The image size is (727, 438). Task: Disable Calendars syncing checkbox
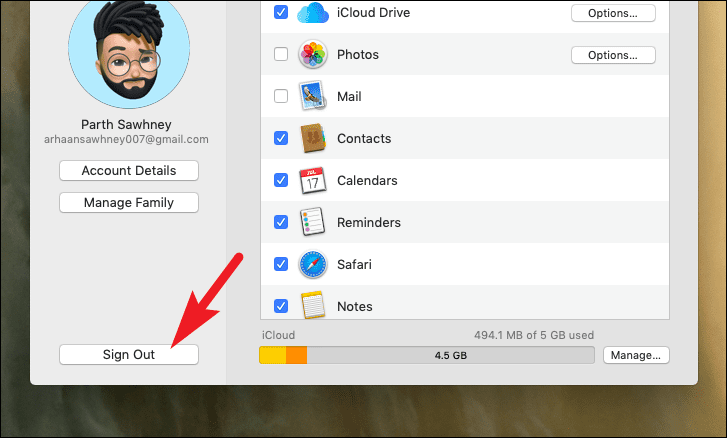click(281, 180)
